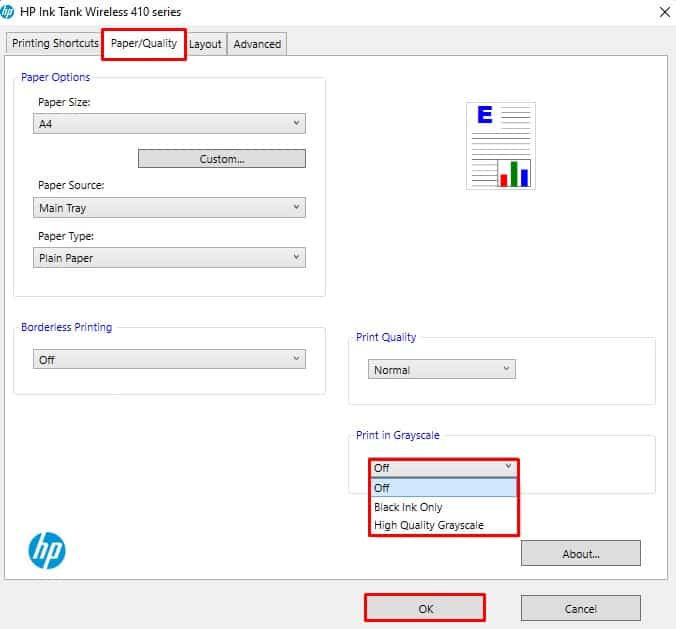Switch to the Printing Shortcuts tab
This screenshot has height=629, width=676.
[55, 43]
